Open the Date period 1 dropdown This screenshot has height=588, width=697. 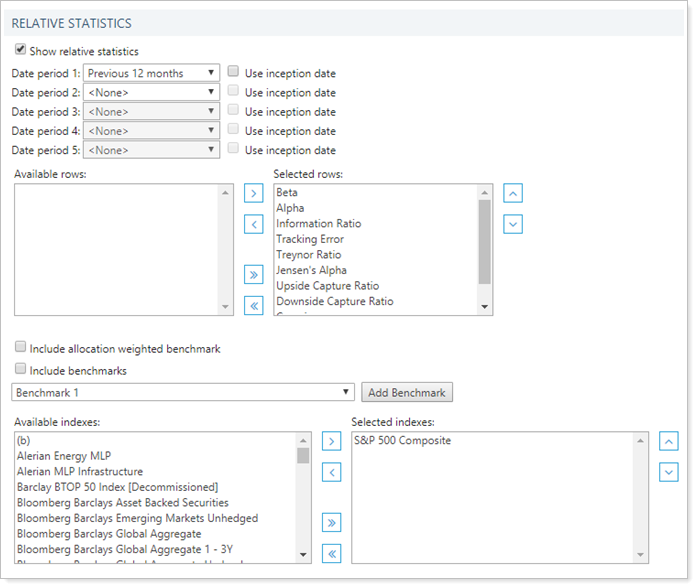(152, 73)
